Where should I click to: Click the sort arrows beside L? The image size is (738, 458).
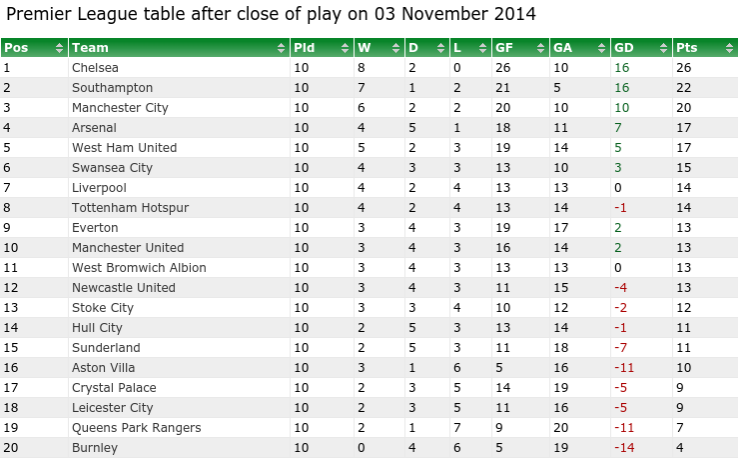[483, 48]
